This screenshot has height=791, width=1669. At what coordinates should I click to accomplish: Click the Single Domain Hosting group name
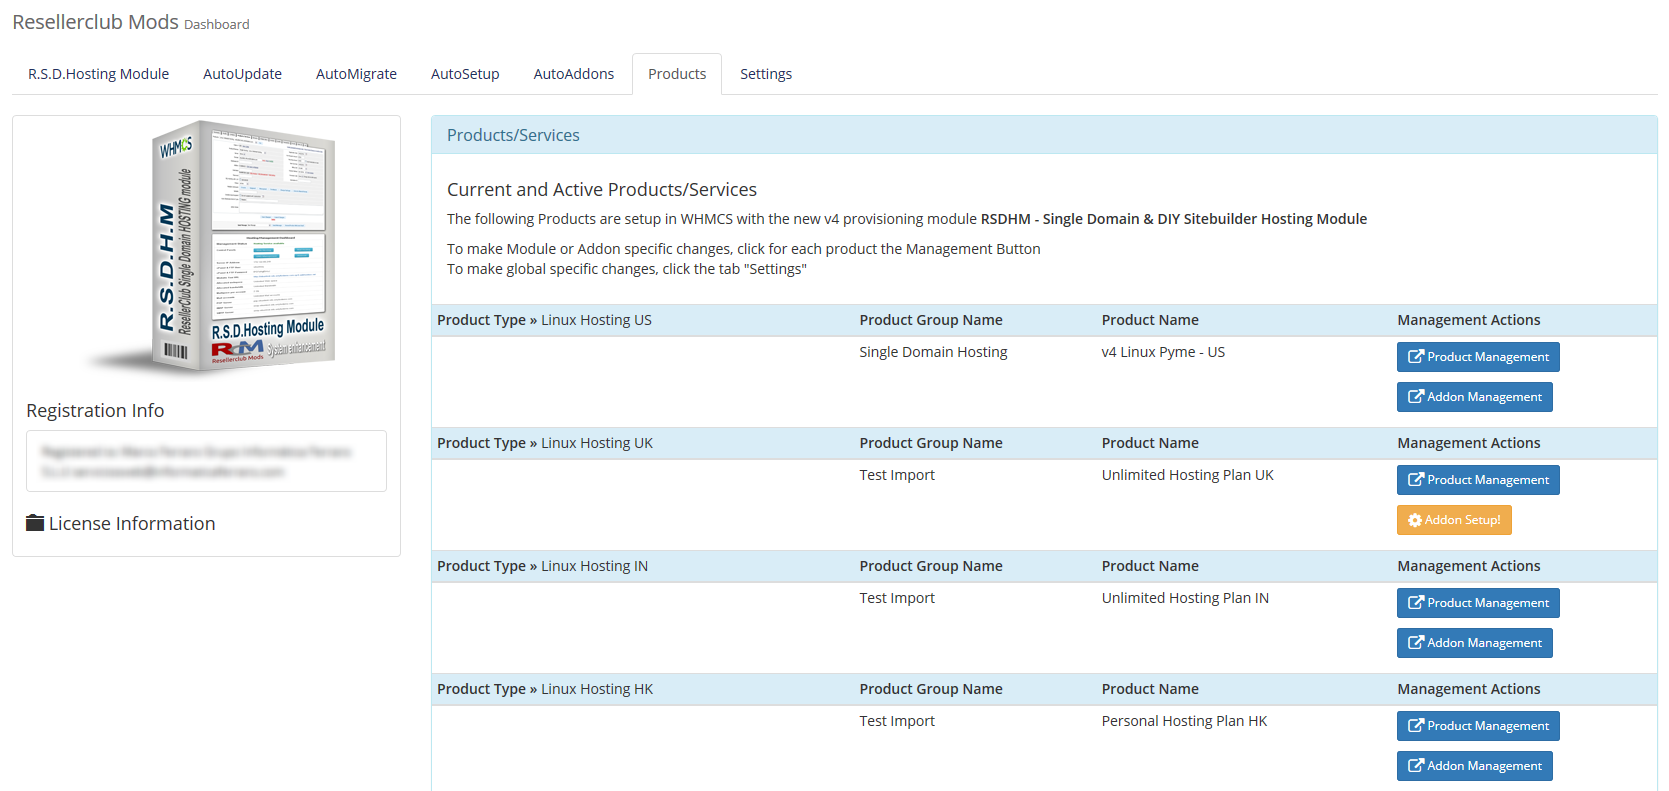pos(933,352)
